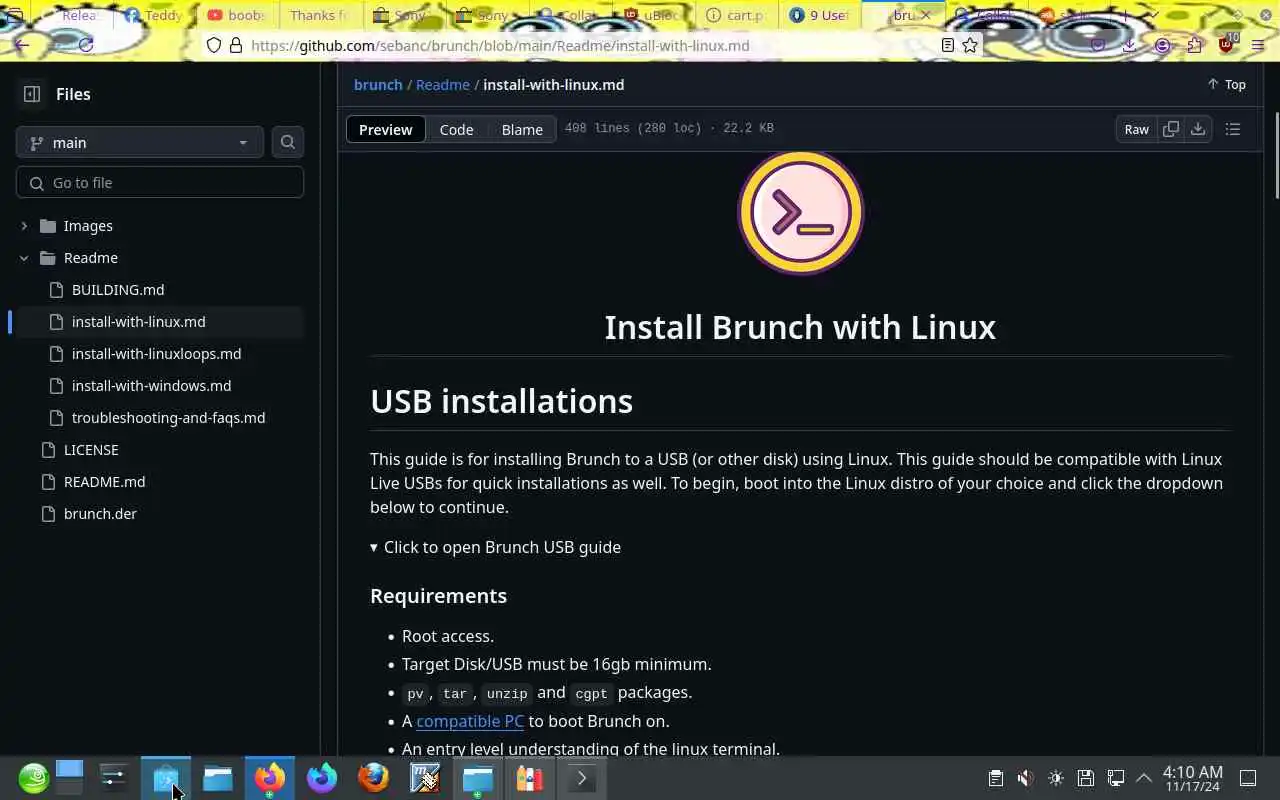Switch to the Teddy Facebook tab
The height and width of the screenshot is (800, 1280).
[x=155, y=15]
